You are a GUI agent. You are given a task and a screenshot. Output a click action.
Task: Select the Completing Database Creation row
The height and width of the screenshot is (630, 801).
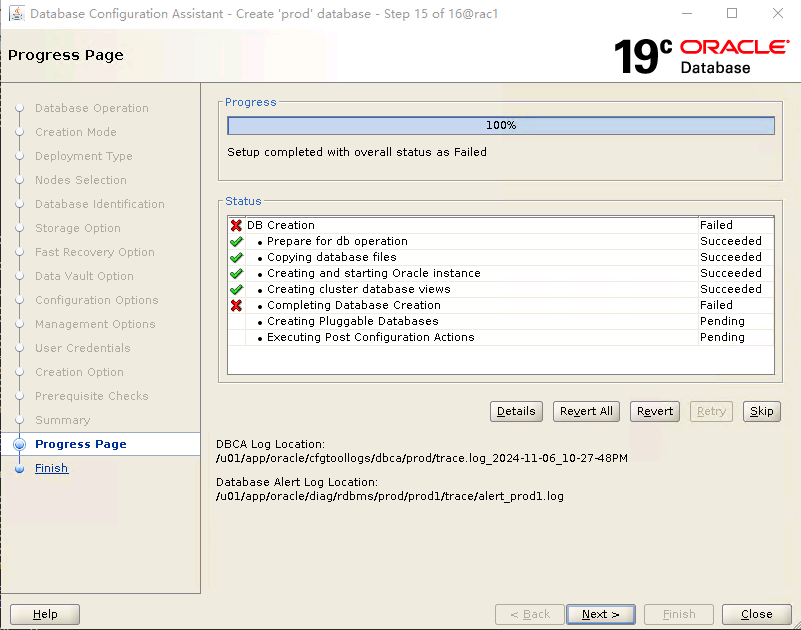click(501, 306)
